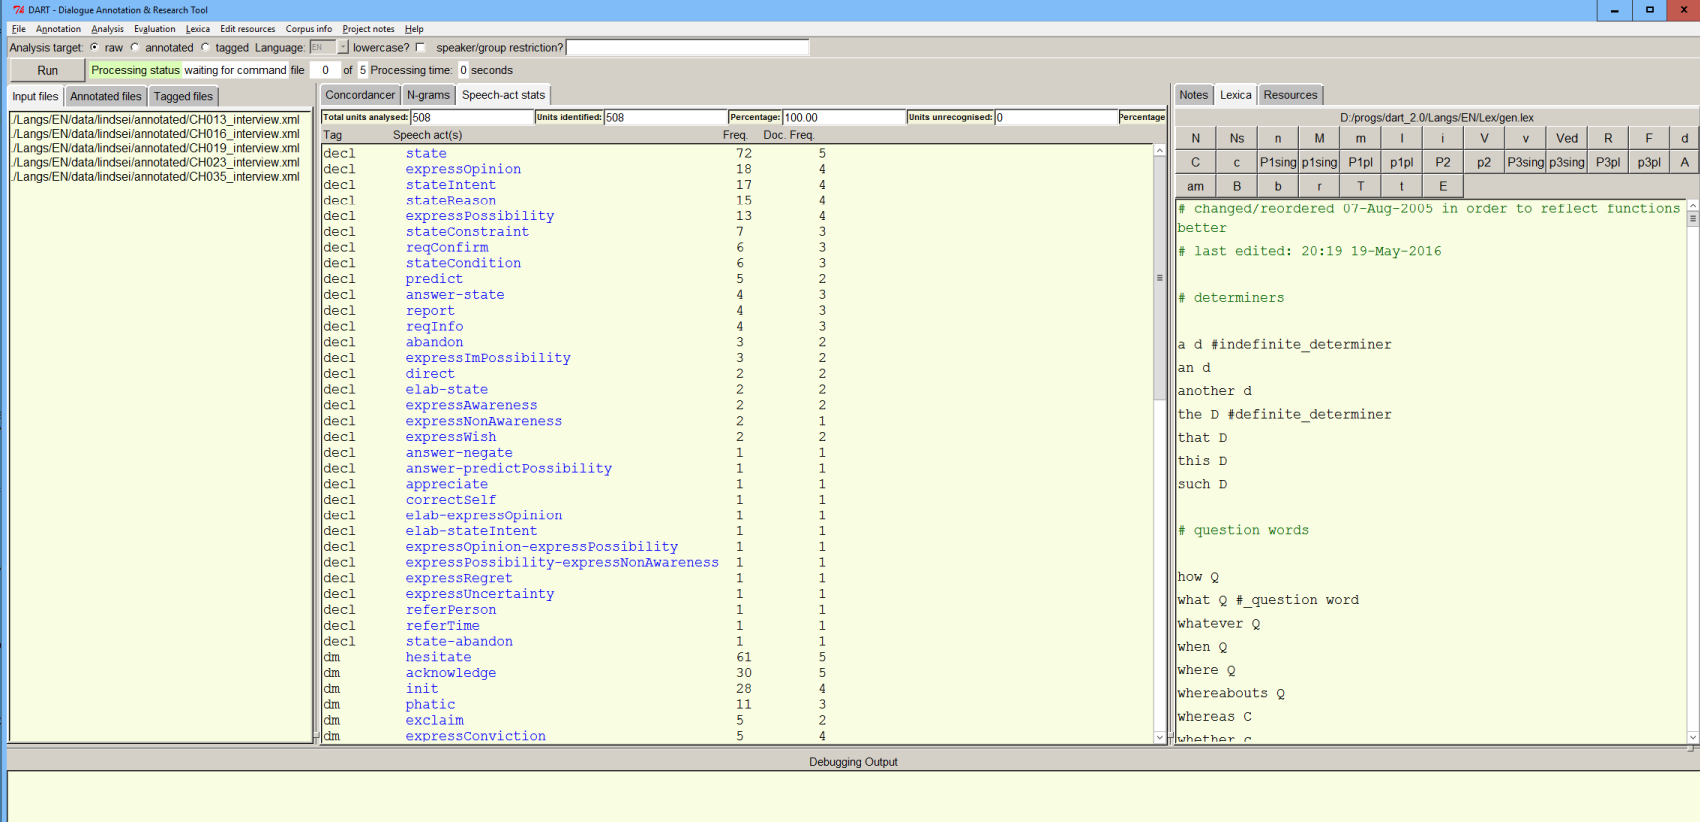
Task: Open the Annotated files tab
Action: pyautogui.click(x=105, y=96)
